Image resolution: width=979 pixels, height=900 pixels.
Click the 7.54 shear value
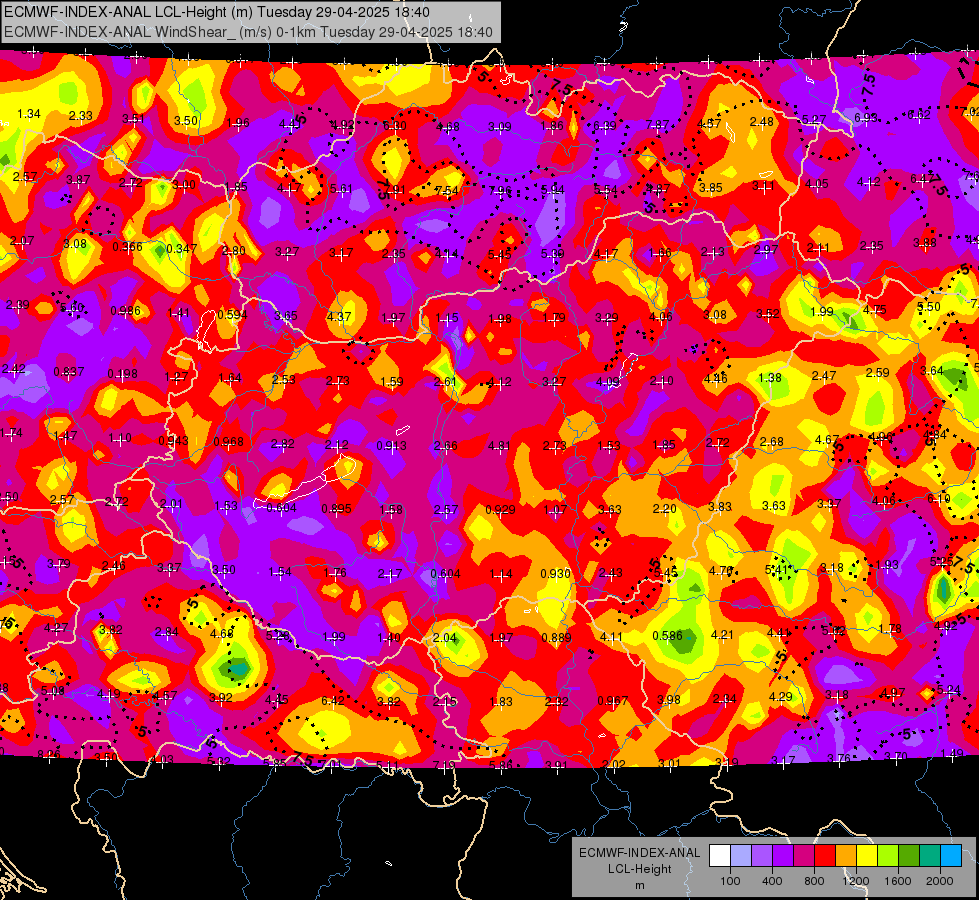point(447,190)
